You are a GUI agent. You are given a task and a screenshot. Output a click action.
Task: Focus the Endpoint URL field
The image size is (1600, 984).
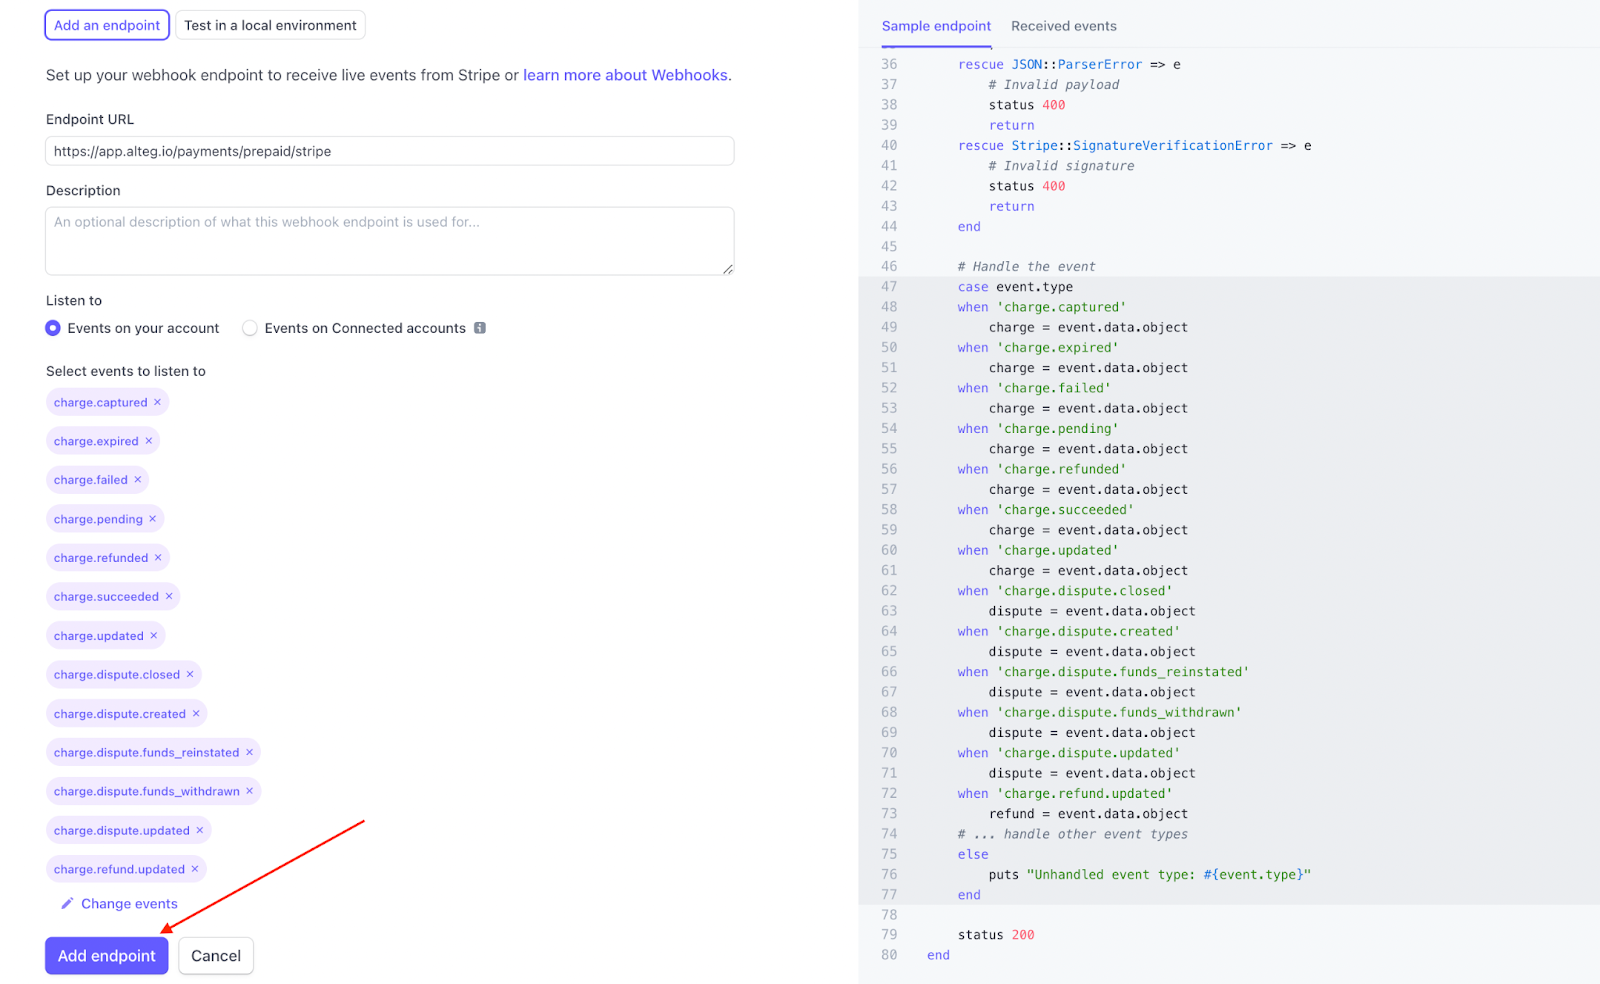point(390,151)
